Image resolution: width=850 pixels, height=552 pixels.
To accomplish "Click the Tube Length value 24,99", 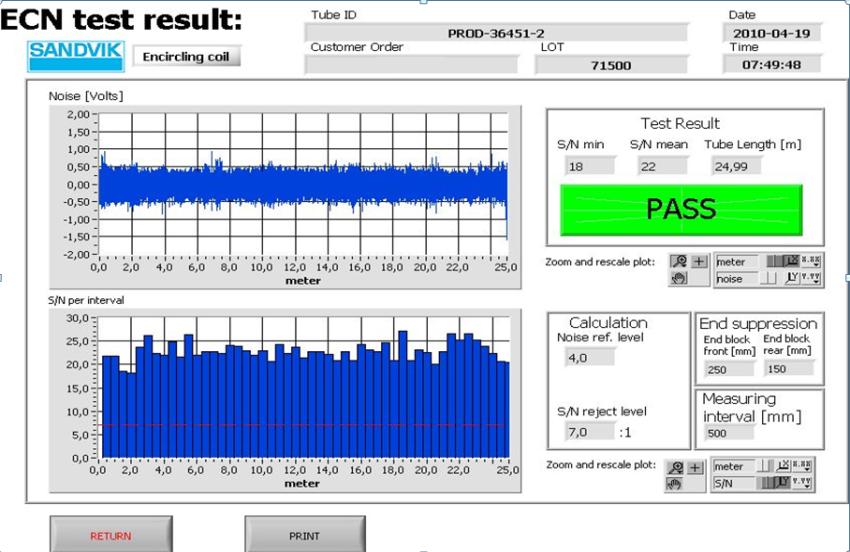I will tap(736, 166).
